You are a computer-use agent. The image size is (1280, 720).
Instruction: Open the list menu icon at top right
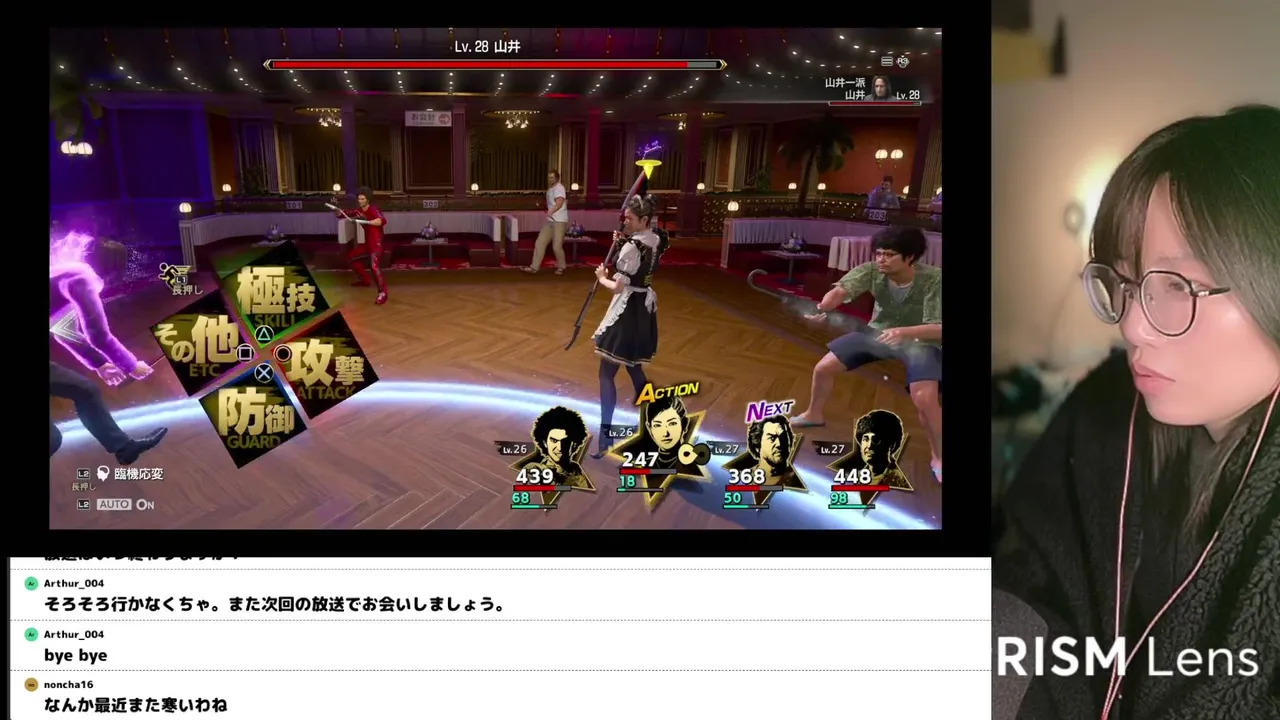tap(887, 61)
